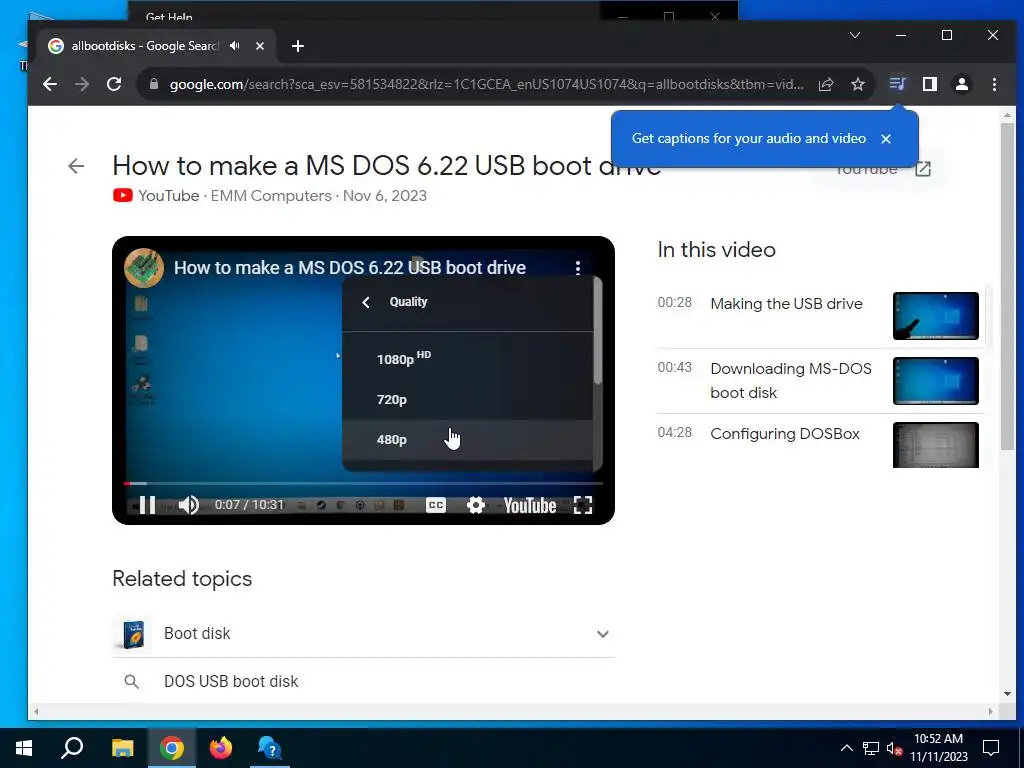Click the Quality menu scrollbar
1024x768 pixels.
point(597,330)
